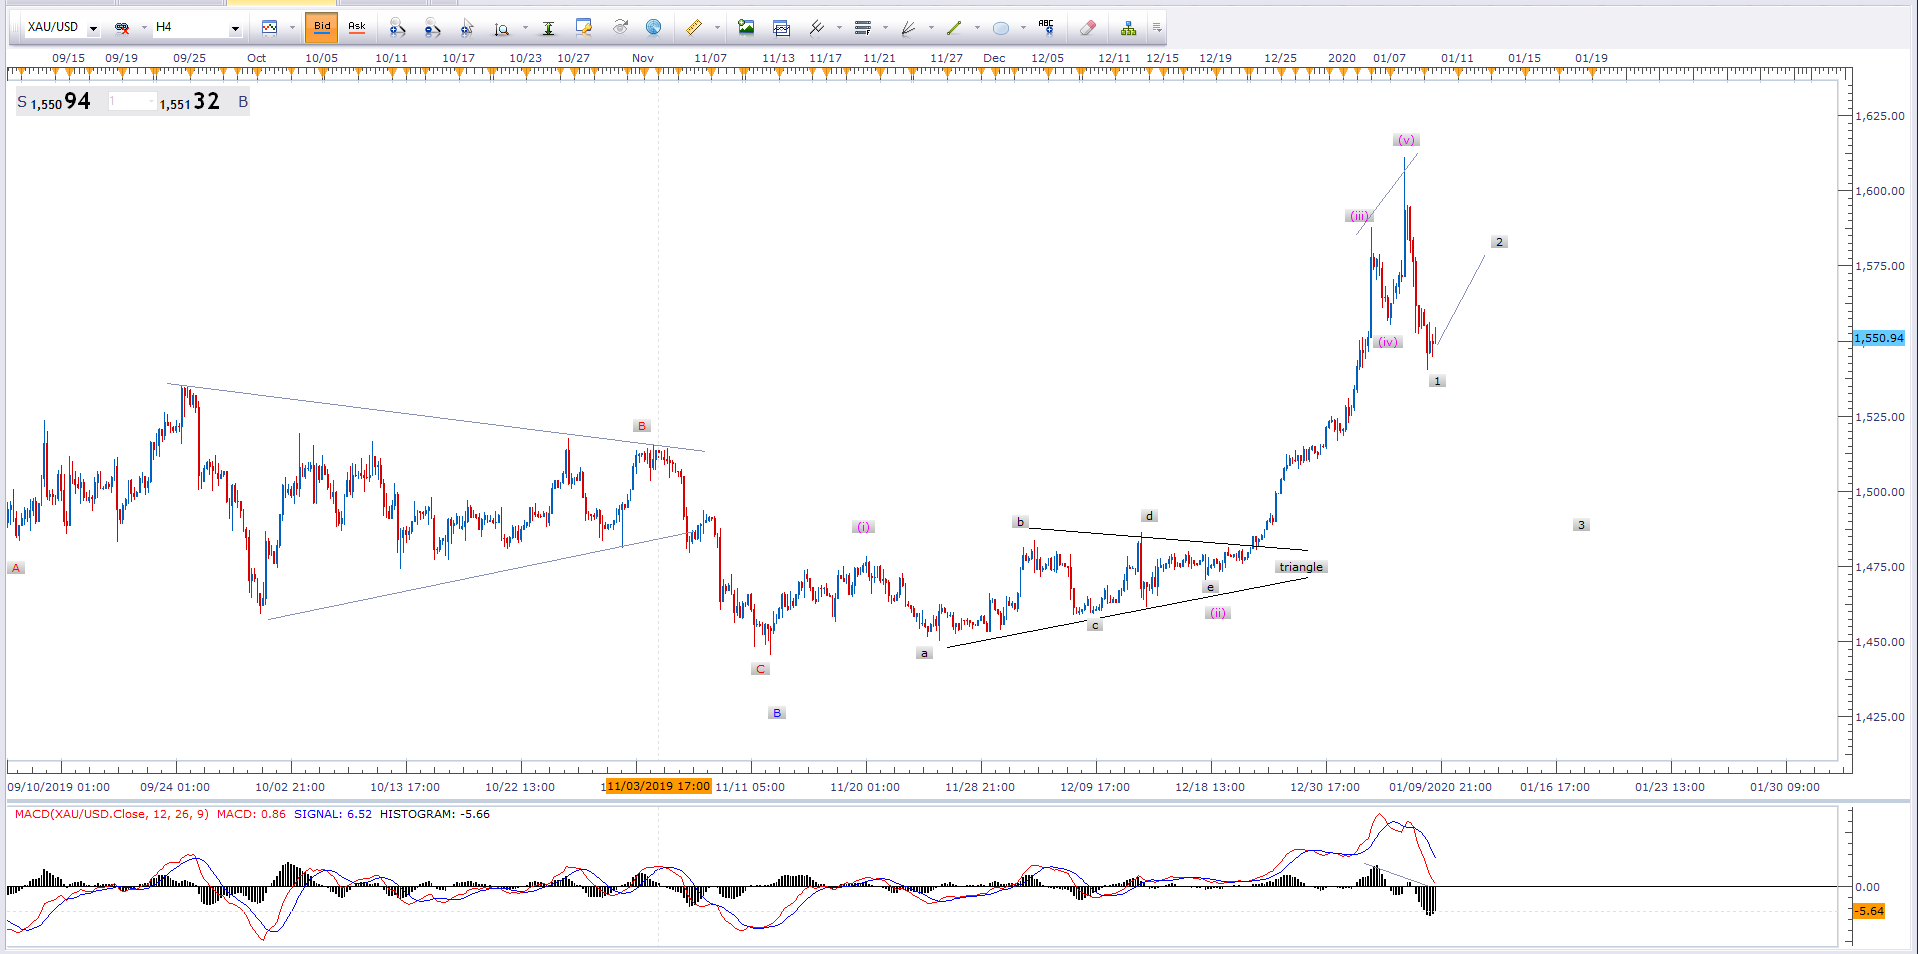Open the H4 timeframe dropdown
1918x954 pixels.
coord(235,28)
